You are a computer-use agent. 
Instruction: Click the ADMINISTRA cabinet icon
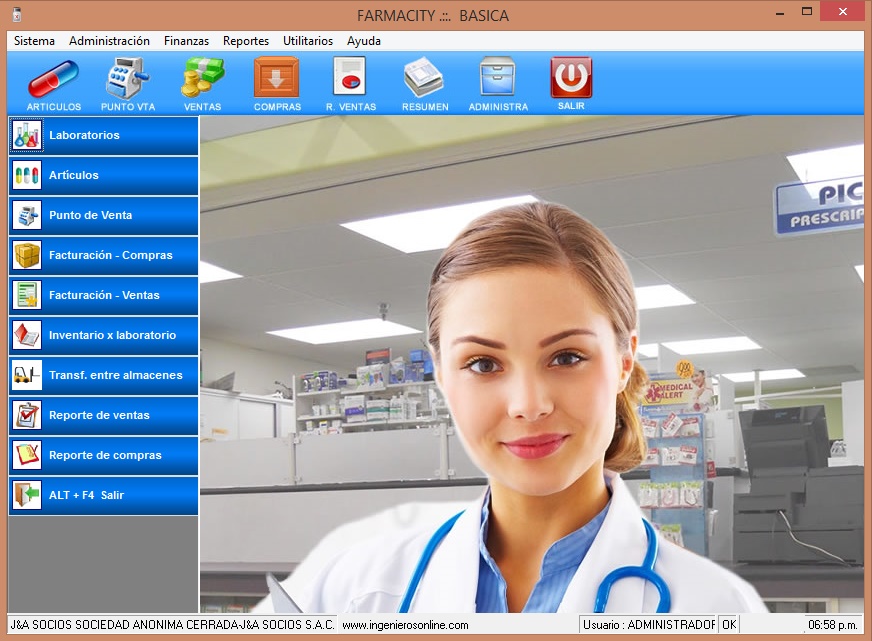click(498, 77)
